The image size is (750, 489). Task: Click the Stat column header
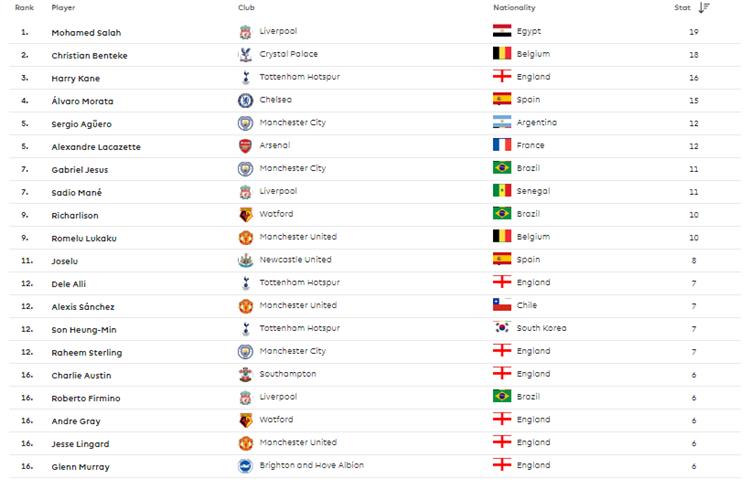click(x=681, y=8)
